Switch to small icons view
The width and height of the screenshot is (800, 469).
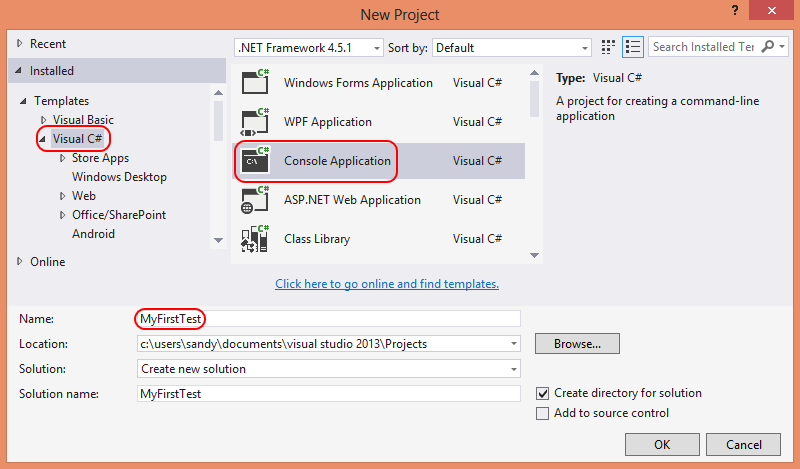click(x=608, y=47)
